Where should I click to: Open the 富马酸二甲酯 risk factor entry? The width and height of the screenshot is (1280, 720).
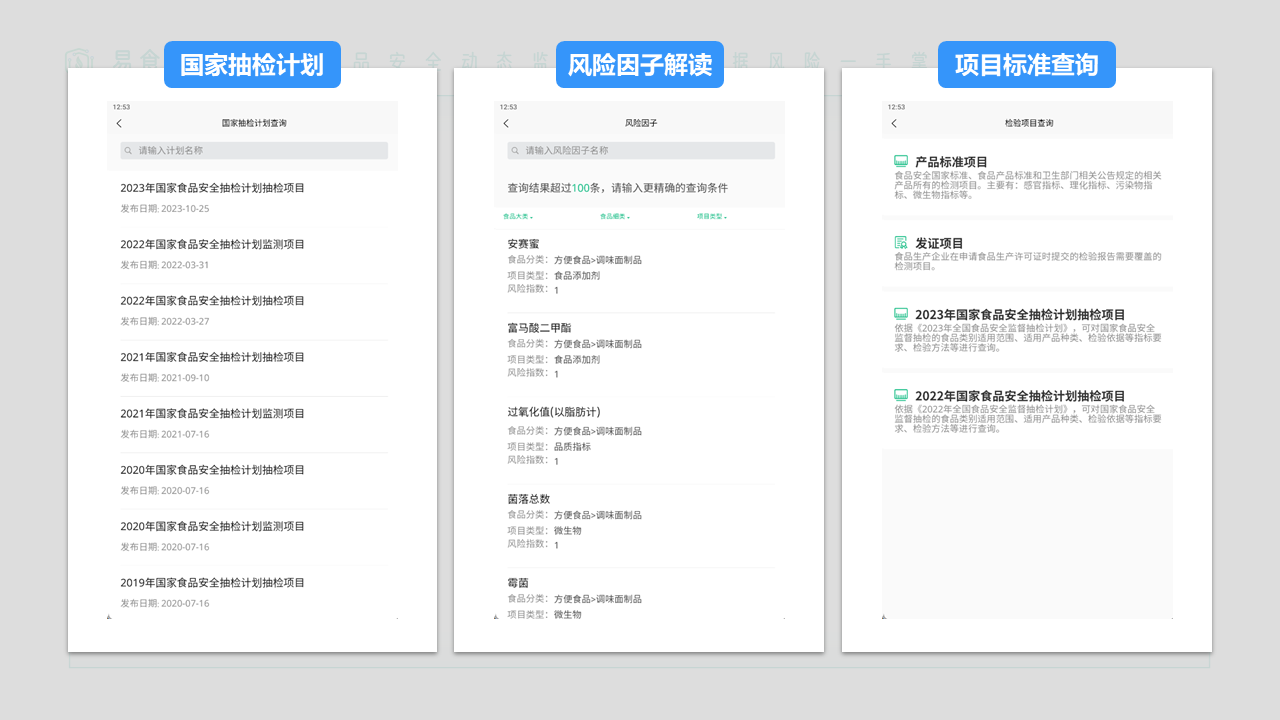click(540, 328)
